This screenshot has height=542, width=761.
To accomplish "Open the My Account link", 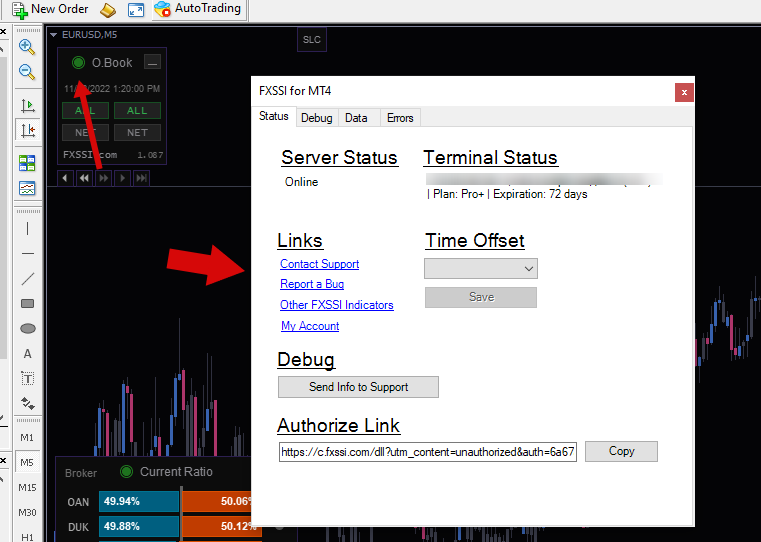I will click(310, 326).
